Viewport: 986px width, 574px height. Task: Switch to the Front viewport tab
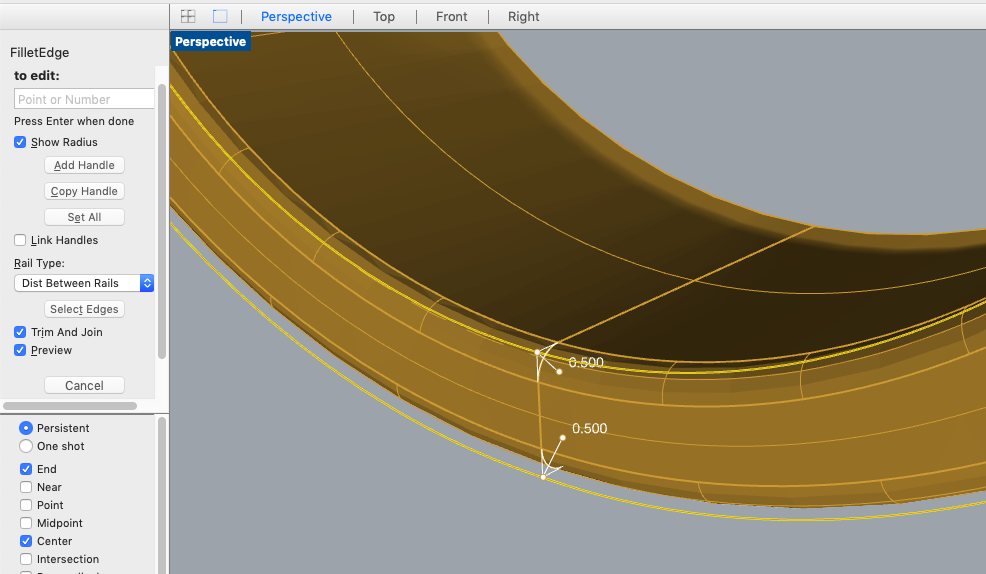click(x=451, y=16)
